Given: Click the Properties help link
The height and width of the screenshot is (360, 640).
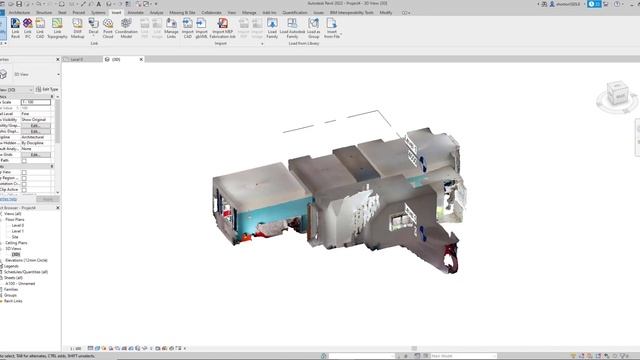Looking at the screenshot, I should (8, 199).
